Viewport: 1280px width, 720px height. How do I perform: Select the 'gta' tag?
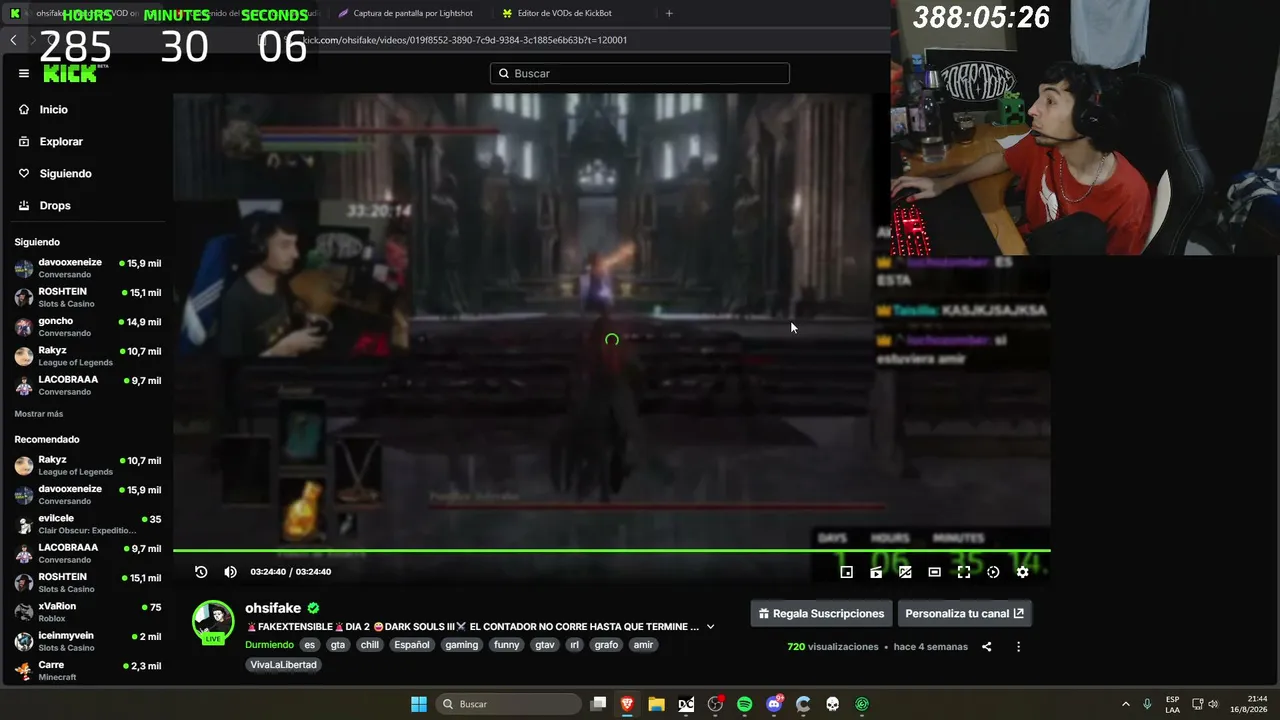pyautogui.click(x=338, y=645)
